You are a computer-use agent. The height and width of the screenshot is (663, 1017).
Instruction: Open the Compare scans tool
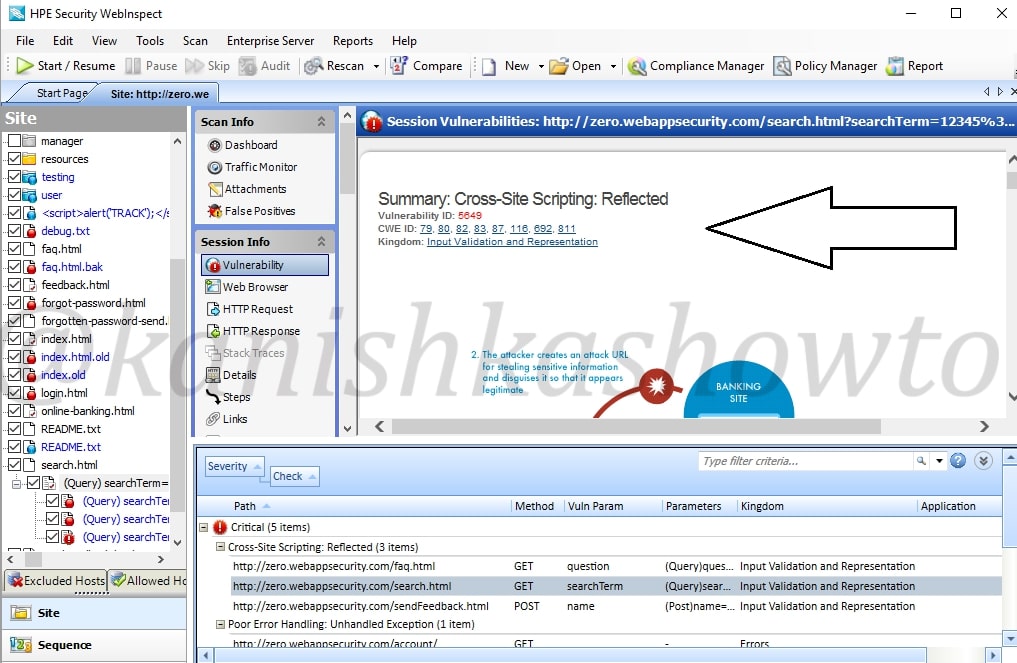click(x=427, y=66)
